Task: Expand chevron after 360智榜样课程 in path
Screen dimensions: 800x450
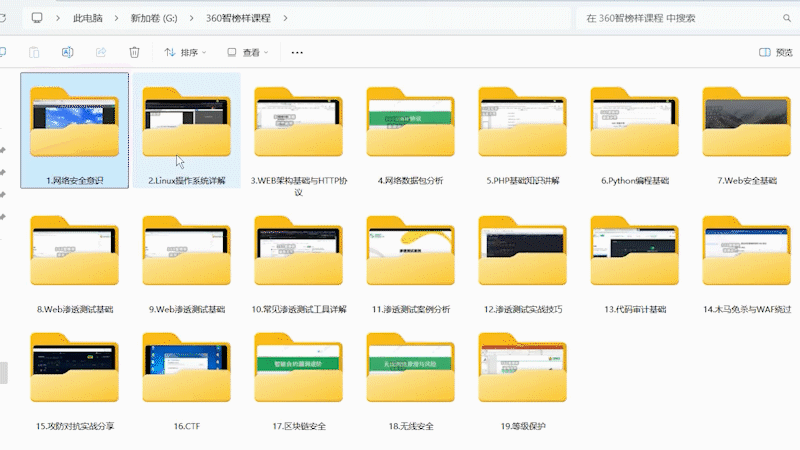Action: coord(285,18)
